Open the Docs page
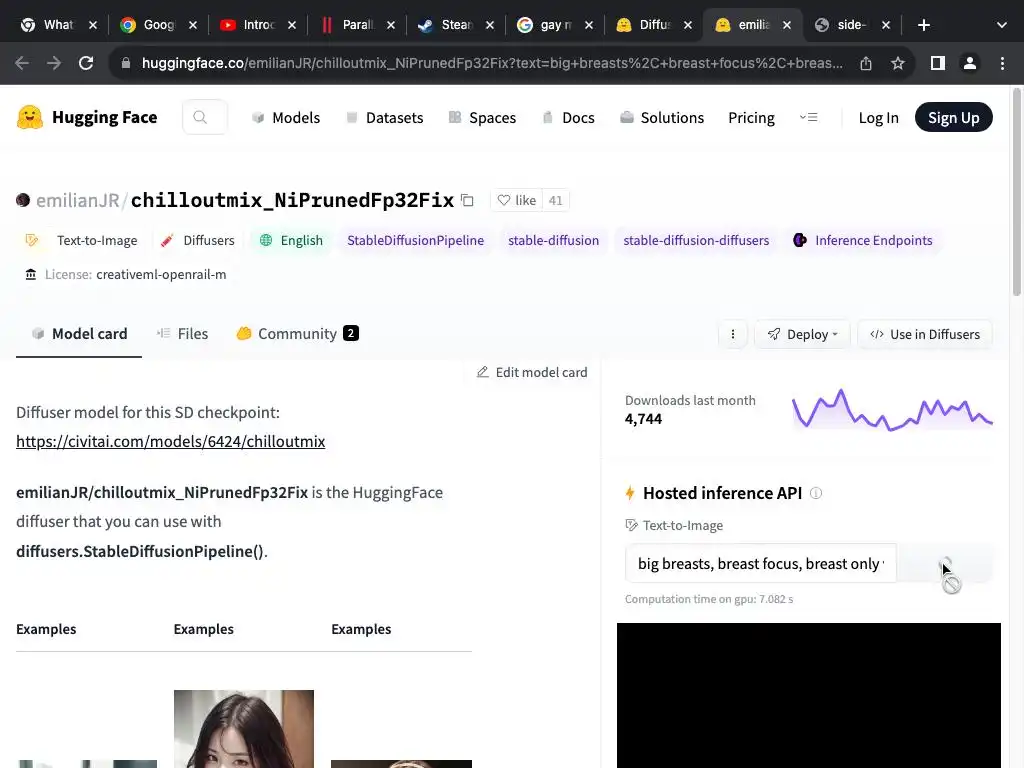The width and height of the screenshot is (1024, 768). click(x=569, y=118)
